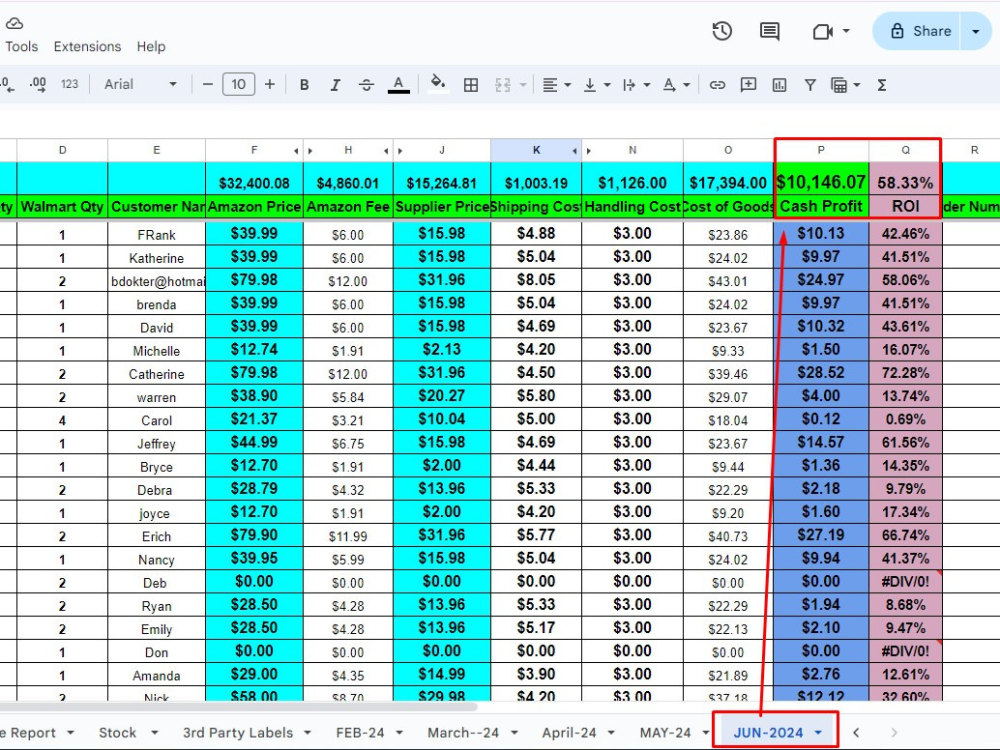Open fill color paint bucket

tap(438, 84)
